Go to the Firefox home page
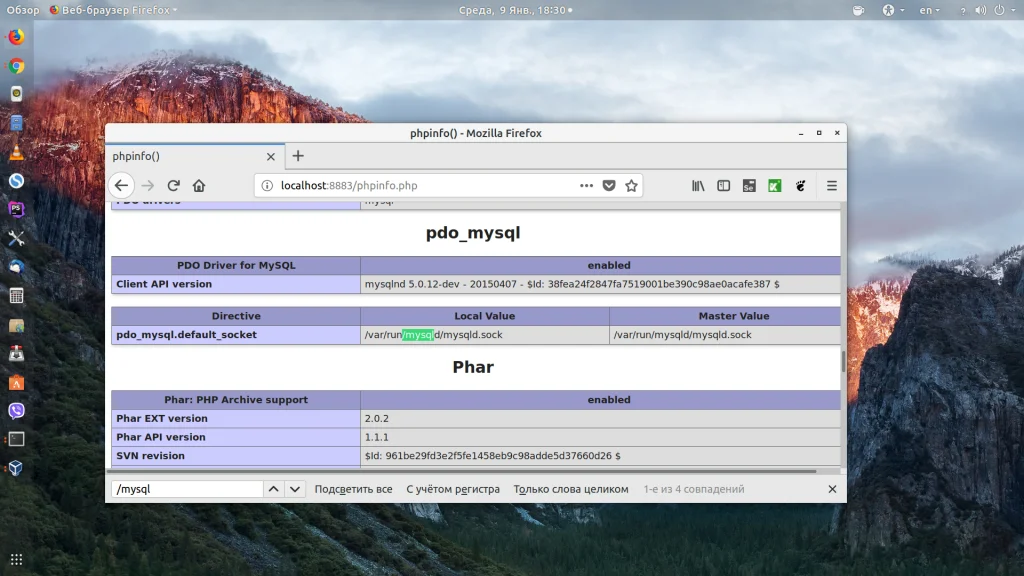The height and width of the screenshot is (576, 1024). click(x=199, y=186)
